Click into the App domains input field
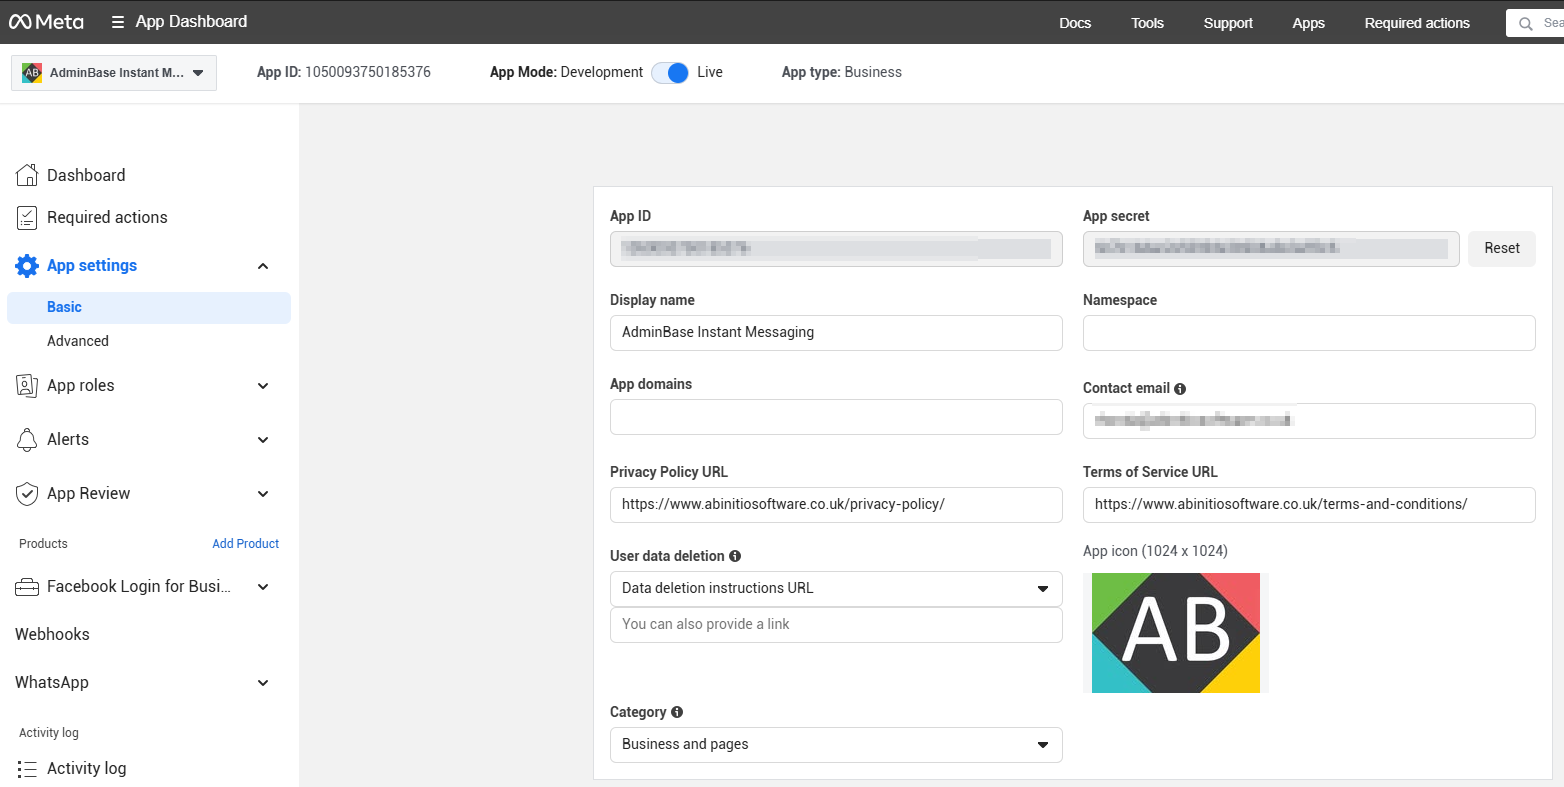This screenshot has height=787, width=1564. click(835, 417)
